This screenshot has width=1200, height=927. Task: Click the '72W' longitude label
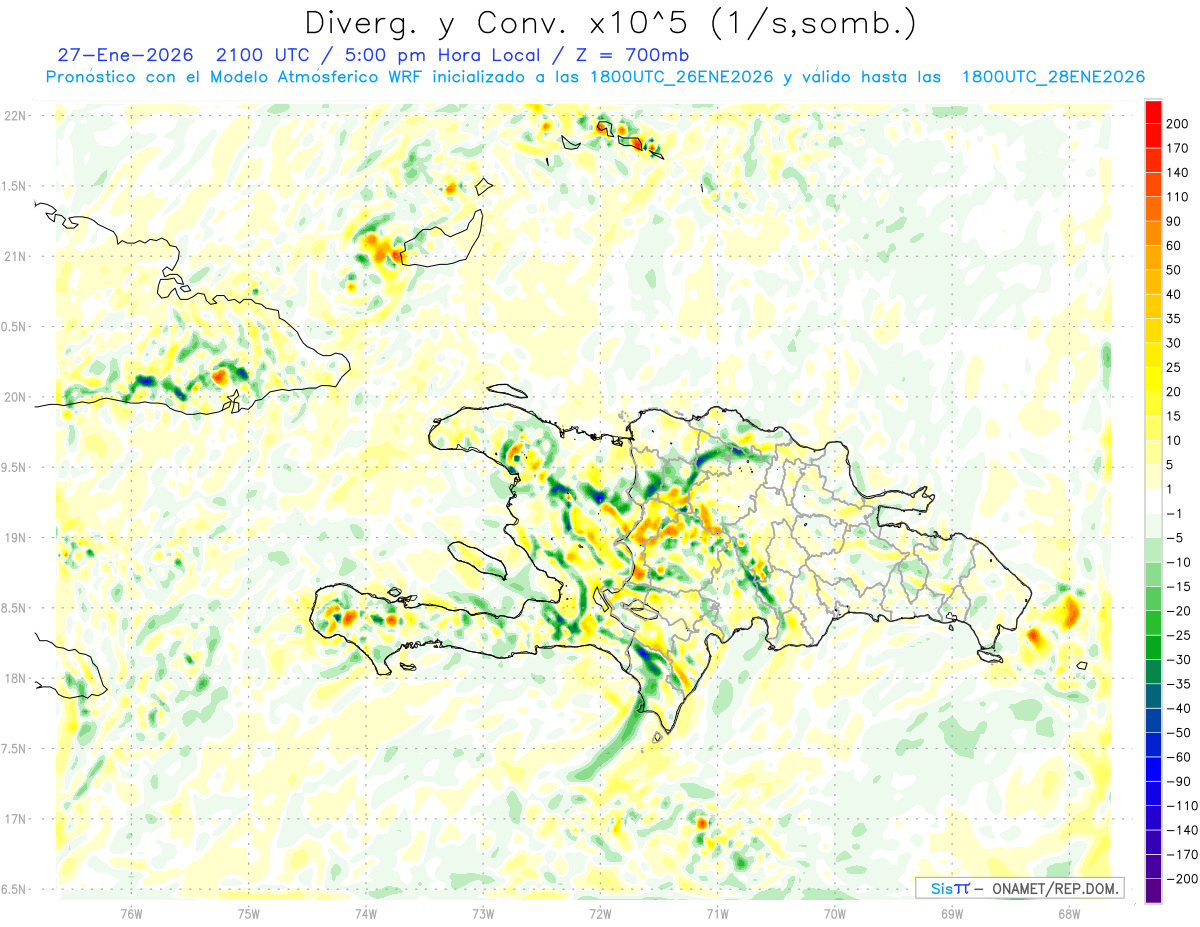pyautogui.click(x=600, y=912)
